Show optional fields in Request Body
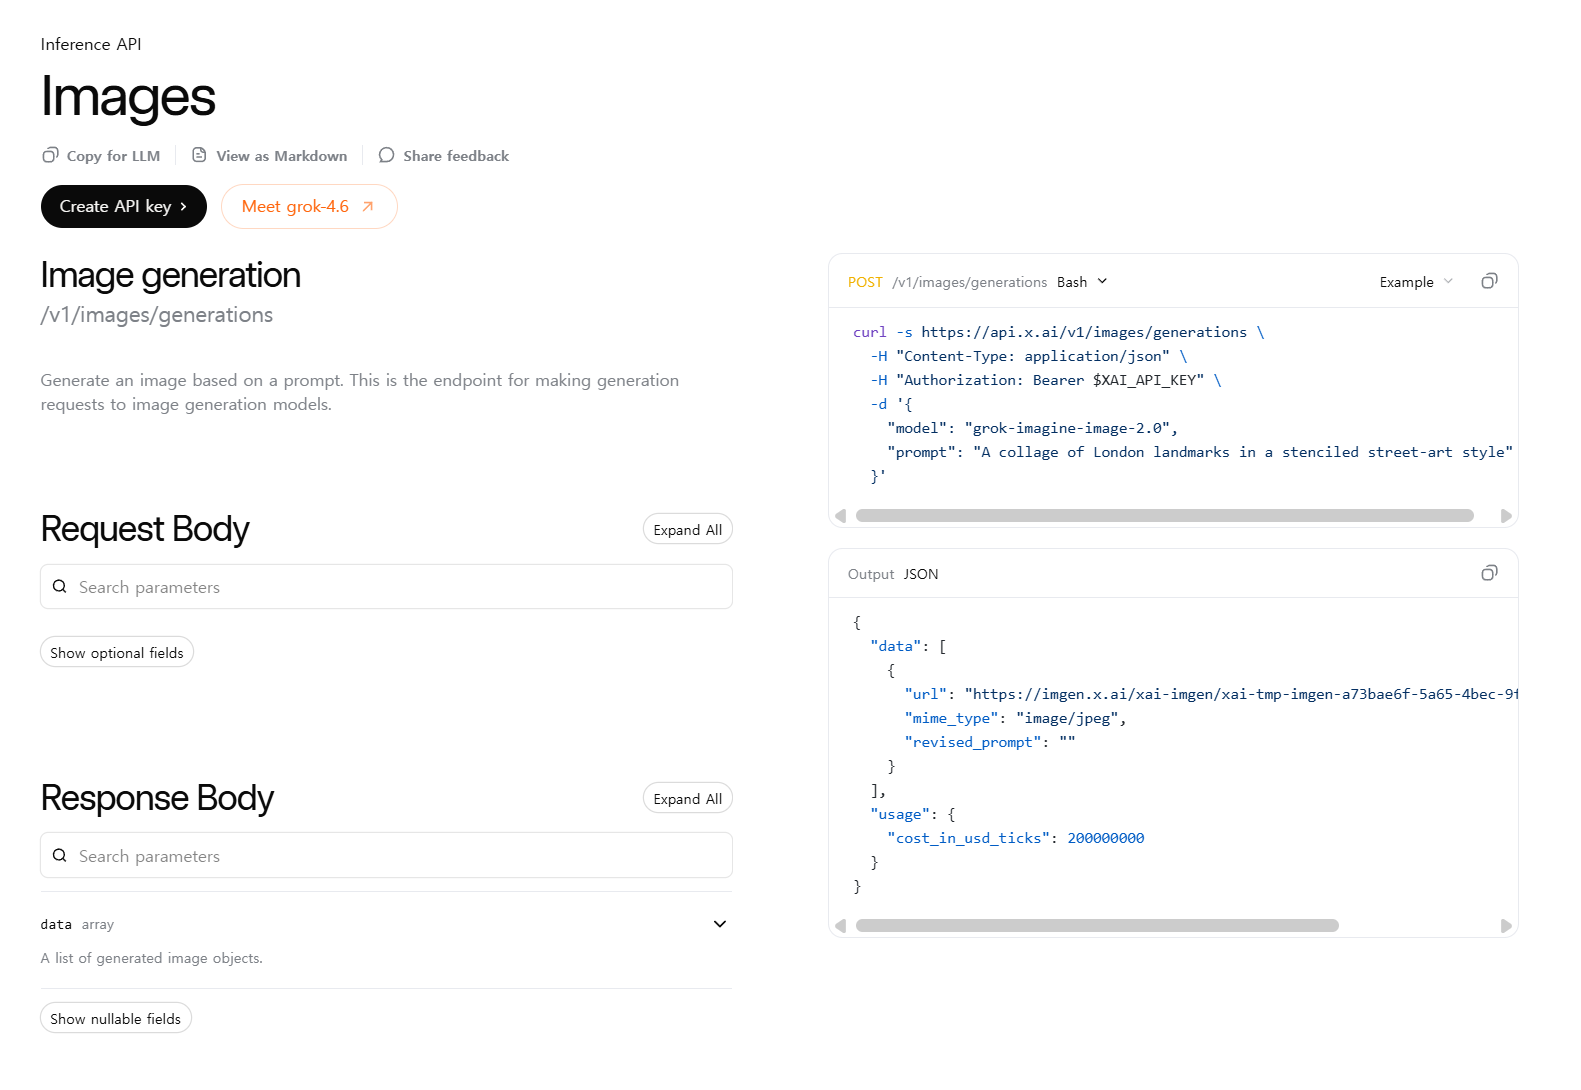The width and height of the screenshot is (1581, 1090). pyautogui.click(x=117, y=653)
